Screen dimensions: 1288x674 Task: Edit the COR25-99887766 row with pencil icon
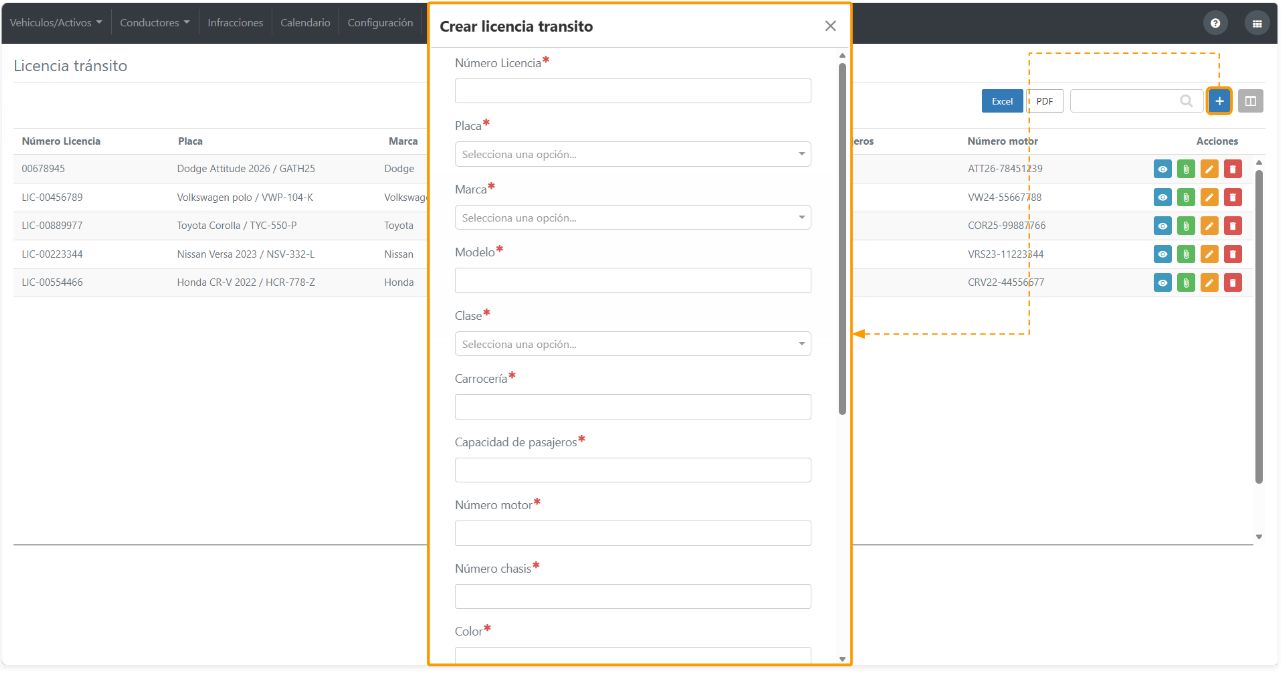tap(1209, 226)
